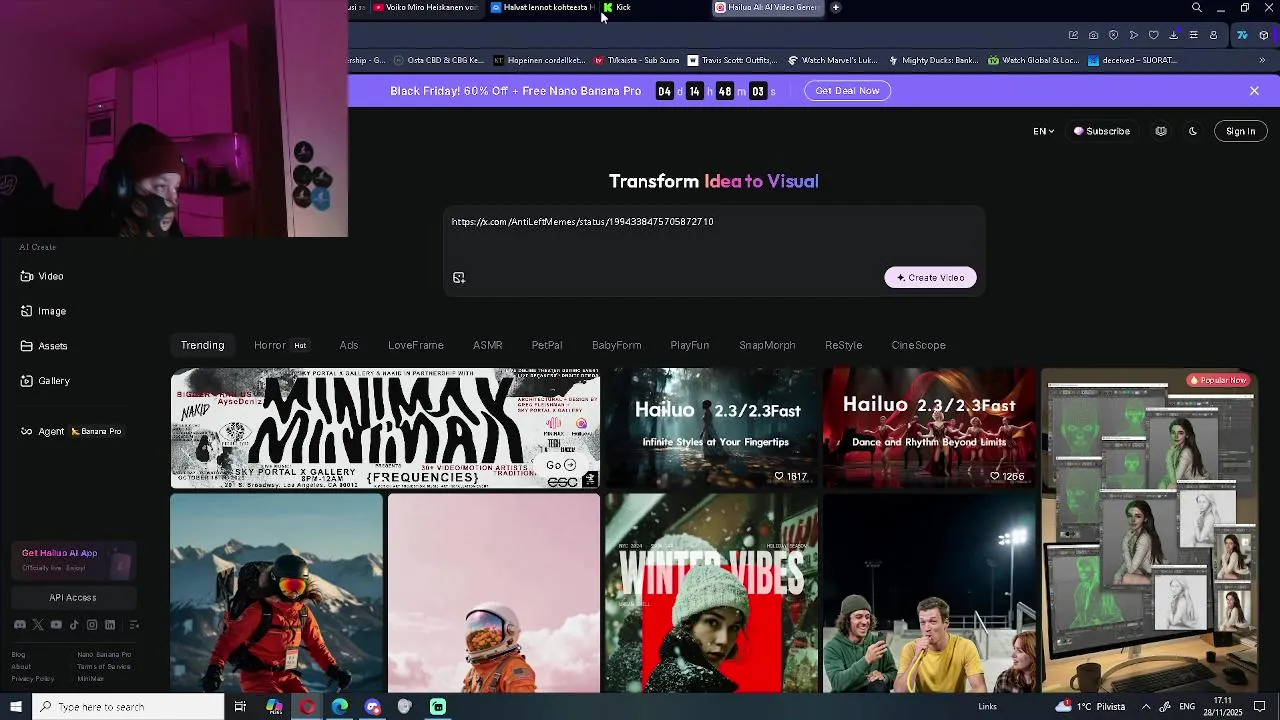Viewport: 1280px width, 720px height.
Task: Toggle dark mode with the moon icon
Action: click(1193, 131)
